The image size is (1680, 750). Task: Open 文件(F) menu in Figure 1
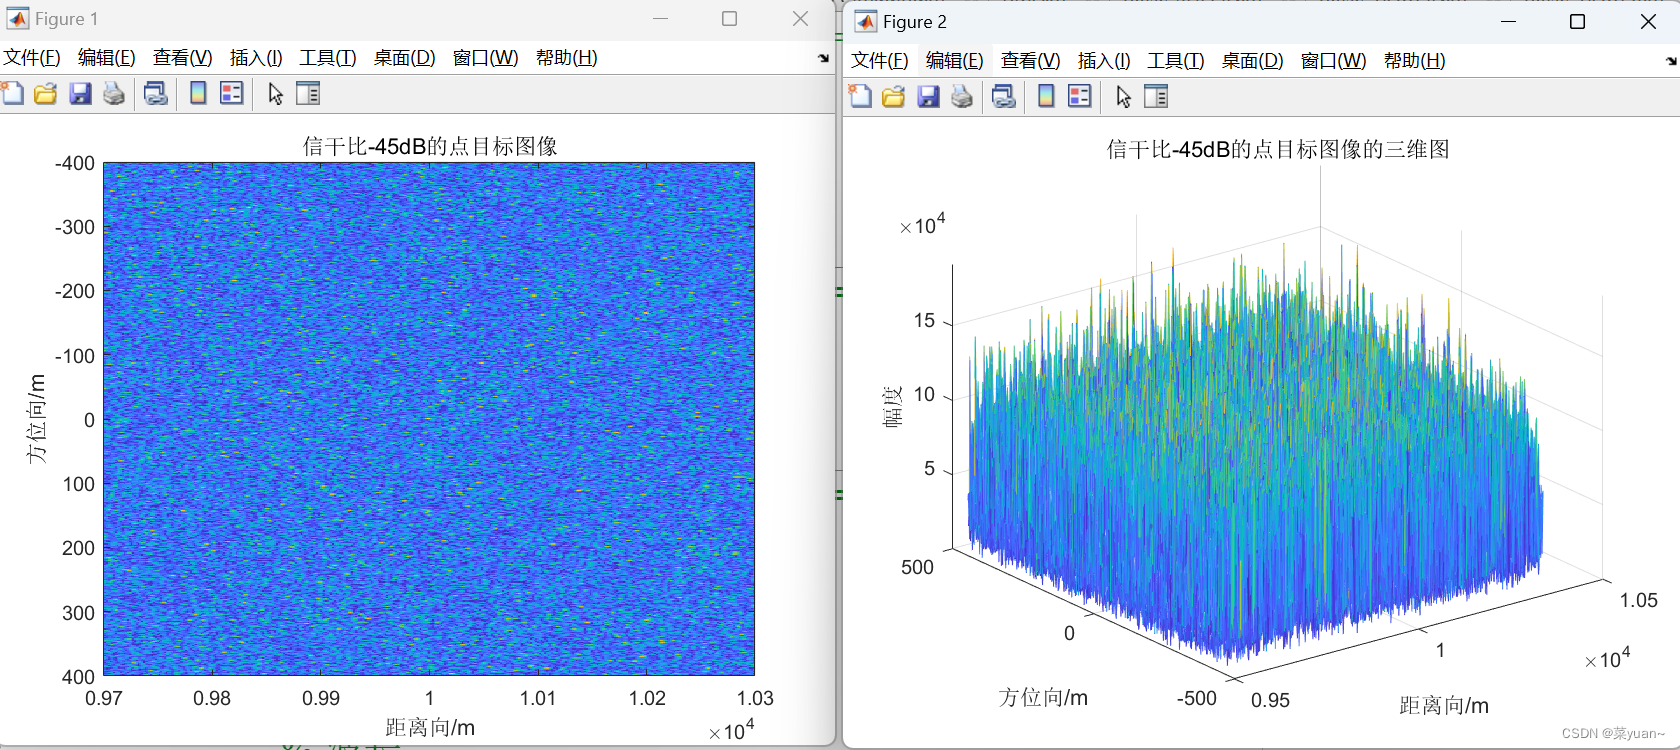[x=32, y=58]
